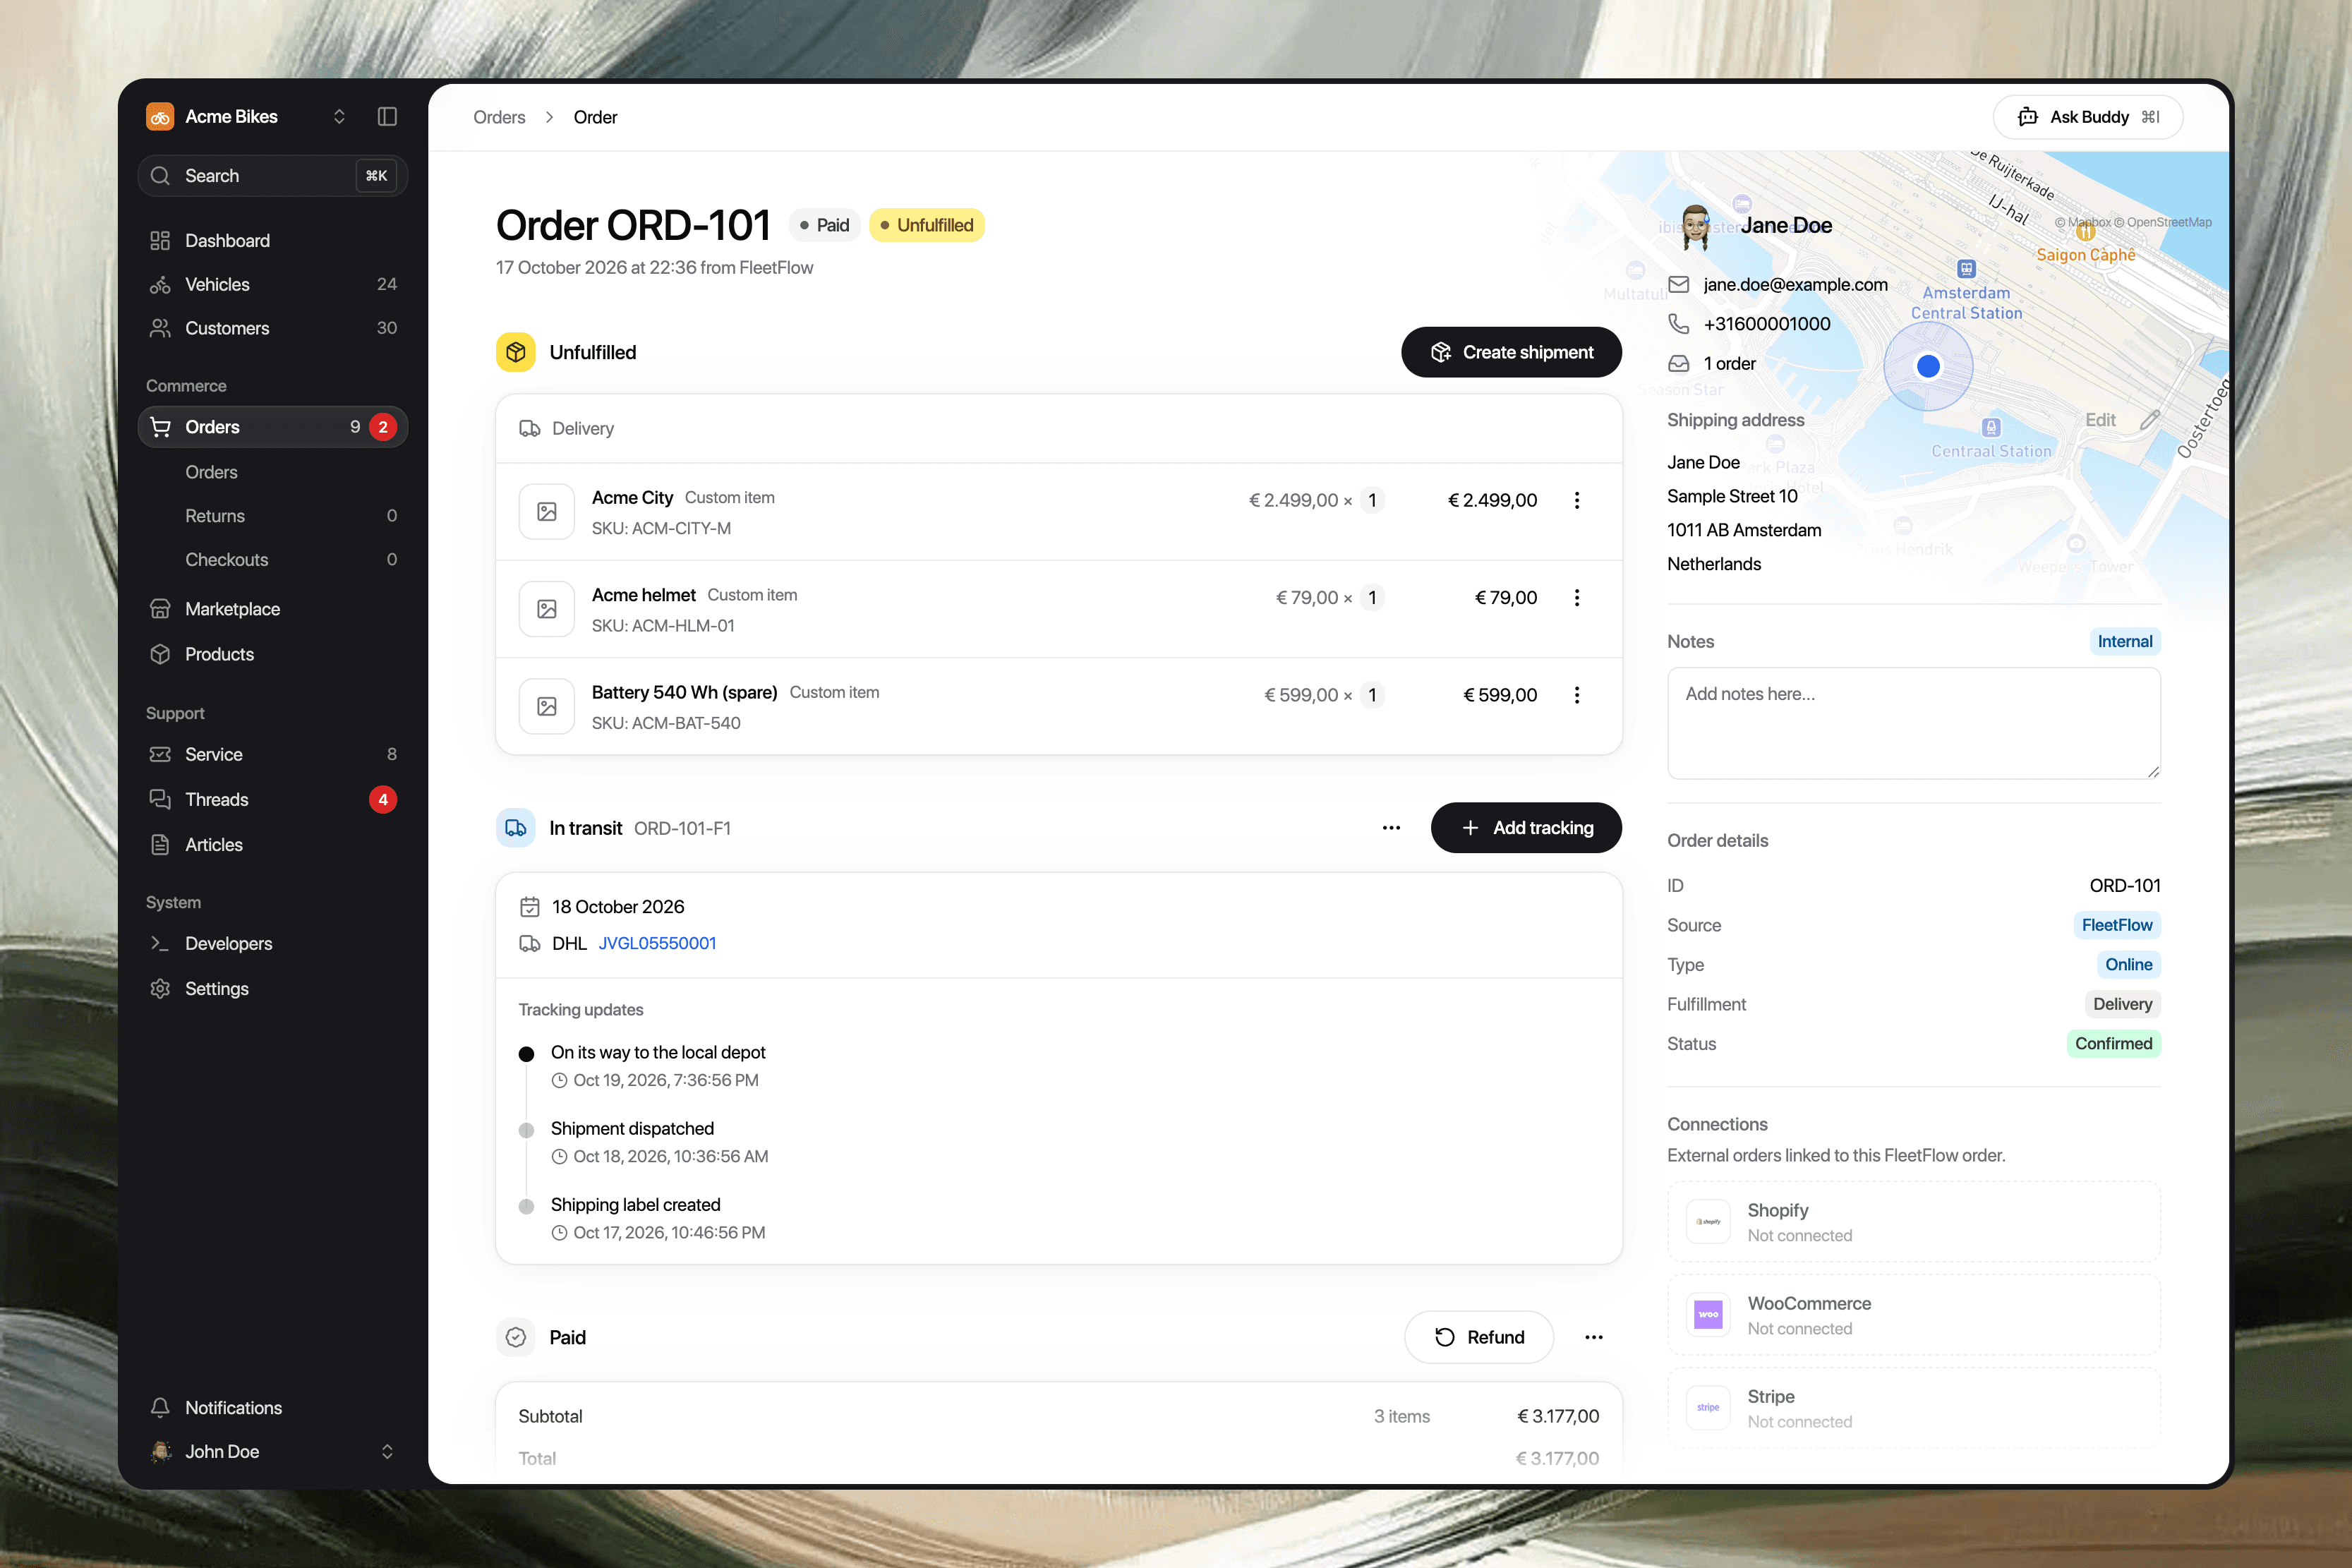Click the Products box icon
The image size is (2352, 1568).
coord(160,654)
